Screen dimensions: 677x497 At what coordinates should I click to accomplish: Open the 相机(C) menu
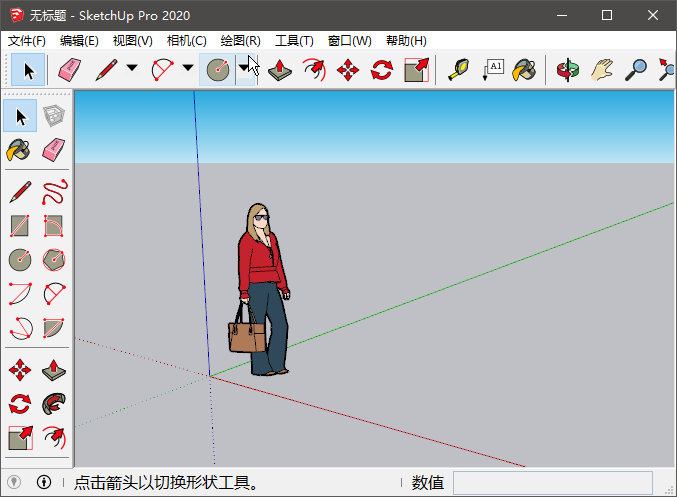coord(187,41)
